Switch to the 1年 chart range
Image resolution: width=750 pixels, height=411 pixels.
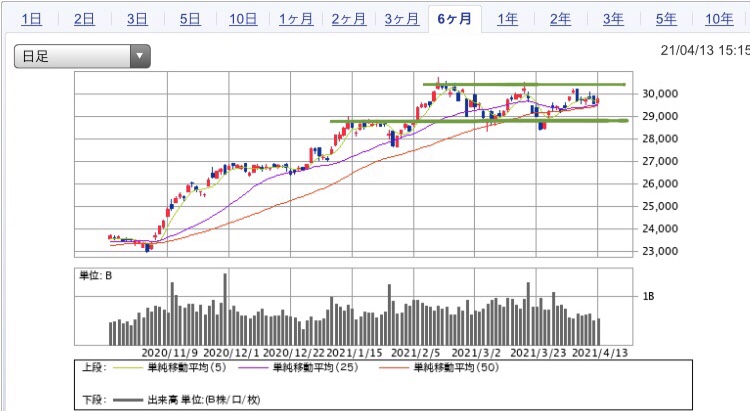point(507,19)
